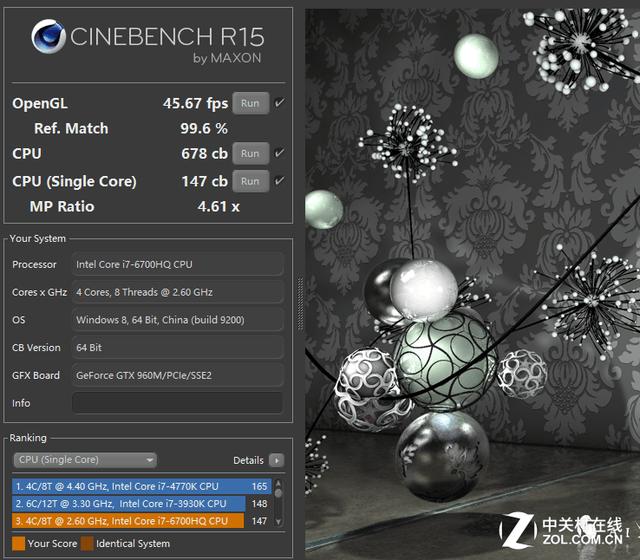This screenshot has height=560, width=640.
Task: Click the 678 cb CPU score
Action: 204,153
